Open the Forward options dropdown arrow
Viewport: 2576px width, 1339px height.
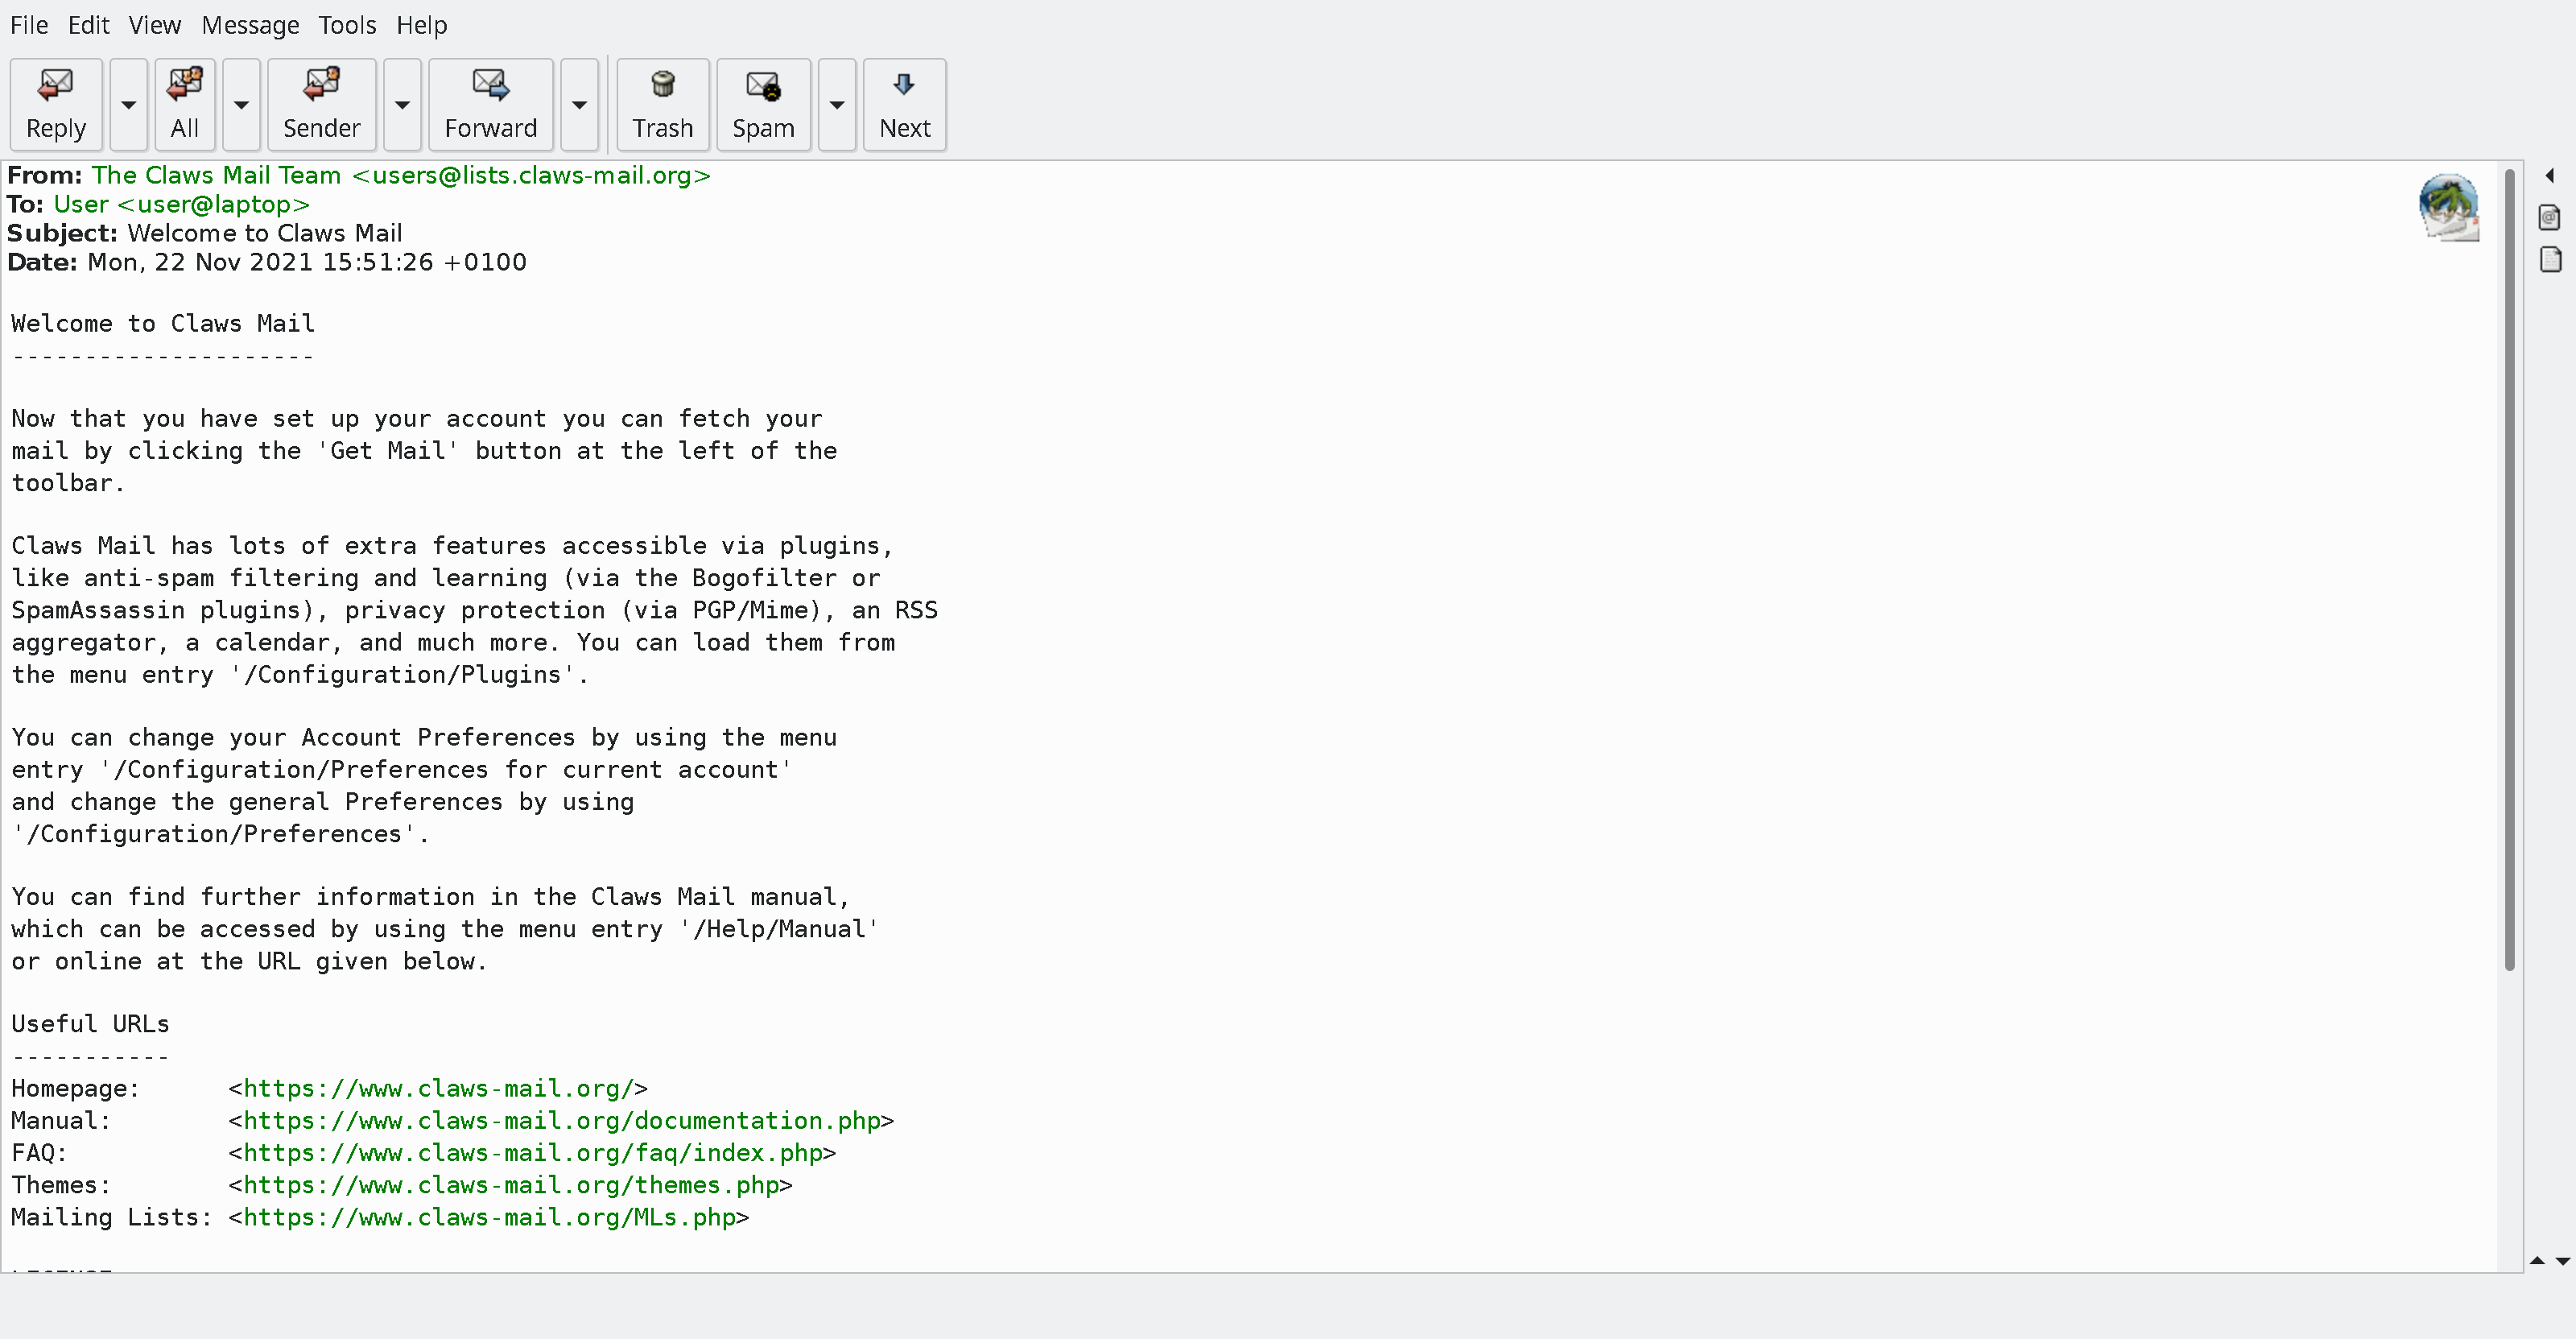click(x=579, y=104)
